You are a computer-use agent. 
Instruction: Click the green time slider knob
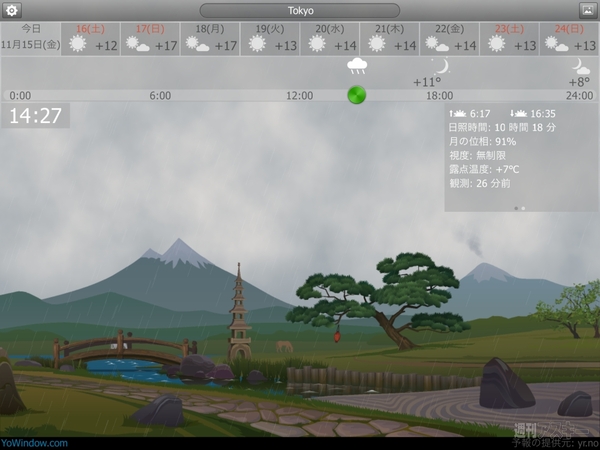point(357,95)
